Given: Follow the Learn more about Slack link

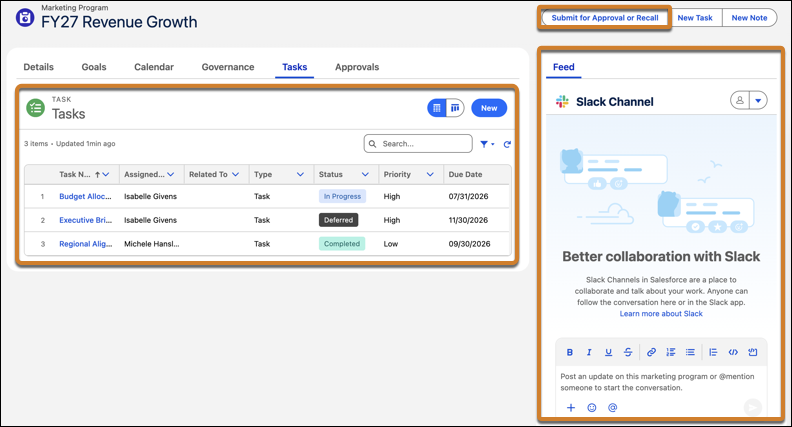Looking at the screenshot, I should [661, 313].
